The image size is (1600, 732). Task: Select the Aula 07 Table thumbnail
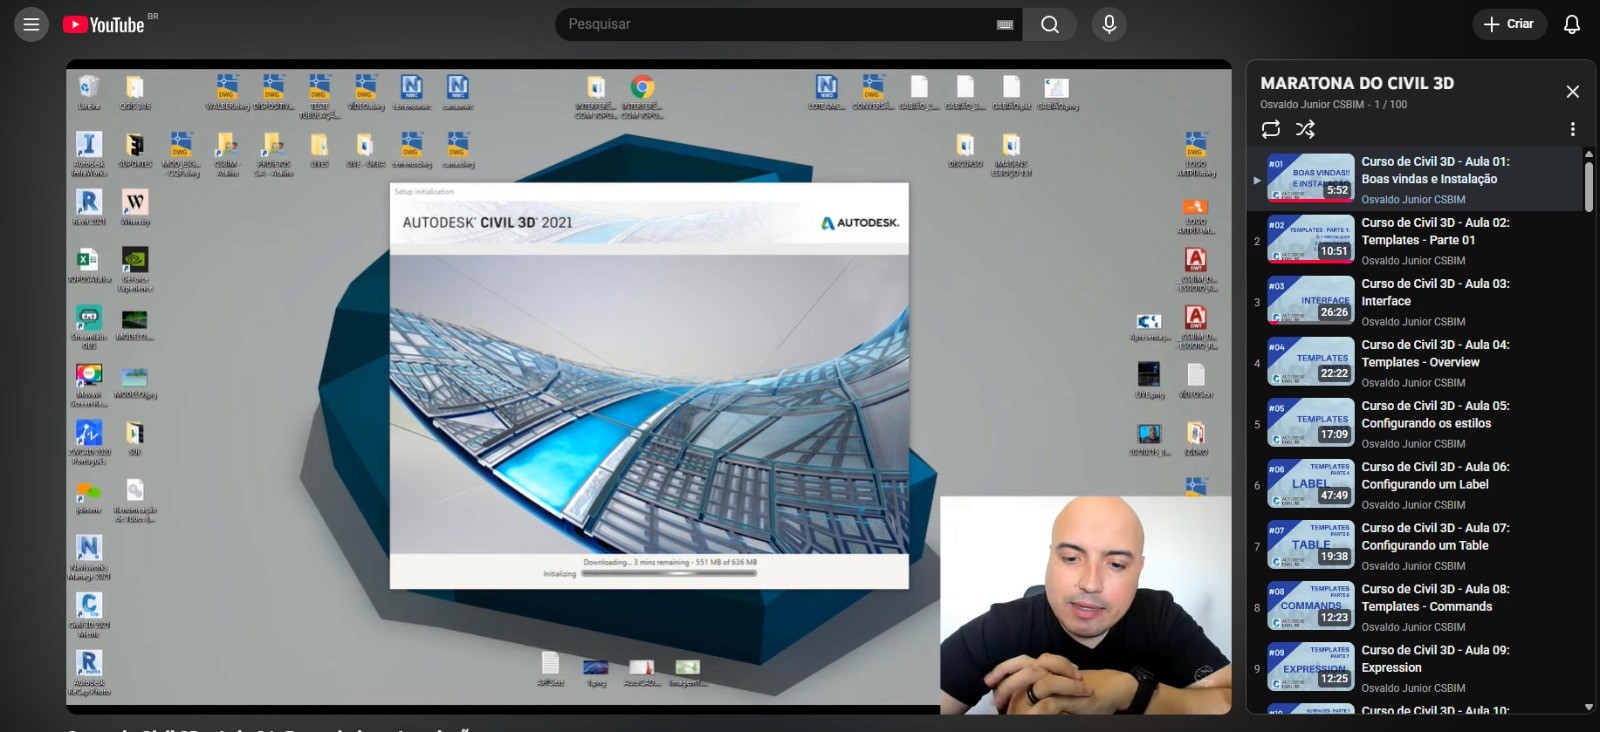[x=1311, y=544]
